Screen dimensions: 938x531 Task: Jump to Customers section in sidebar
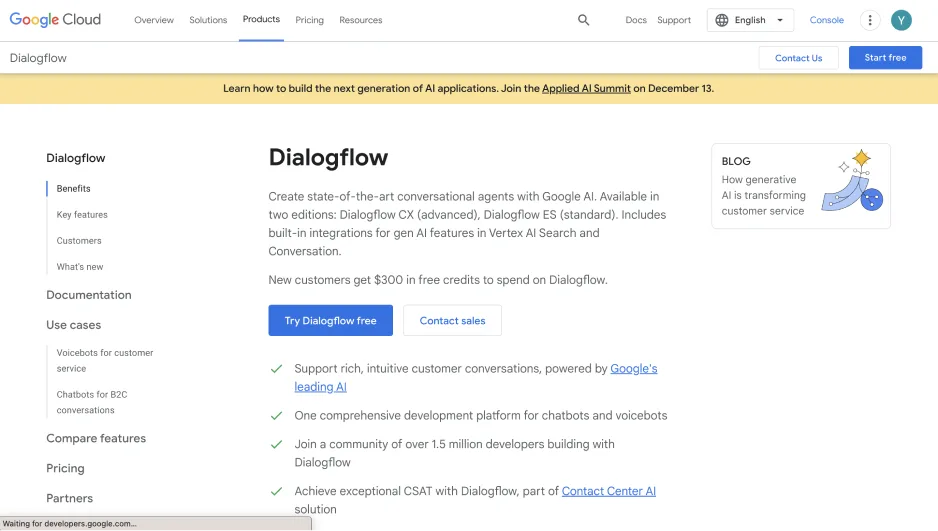pyautogui.click(x=79, y=241)
